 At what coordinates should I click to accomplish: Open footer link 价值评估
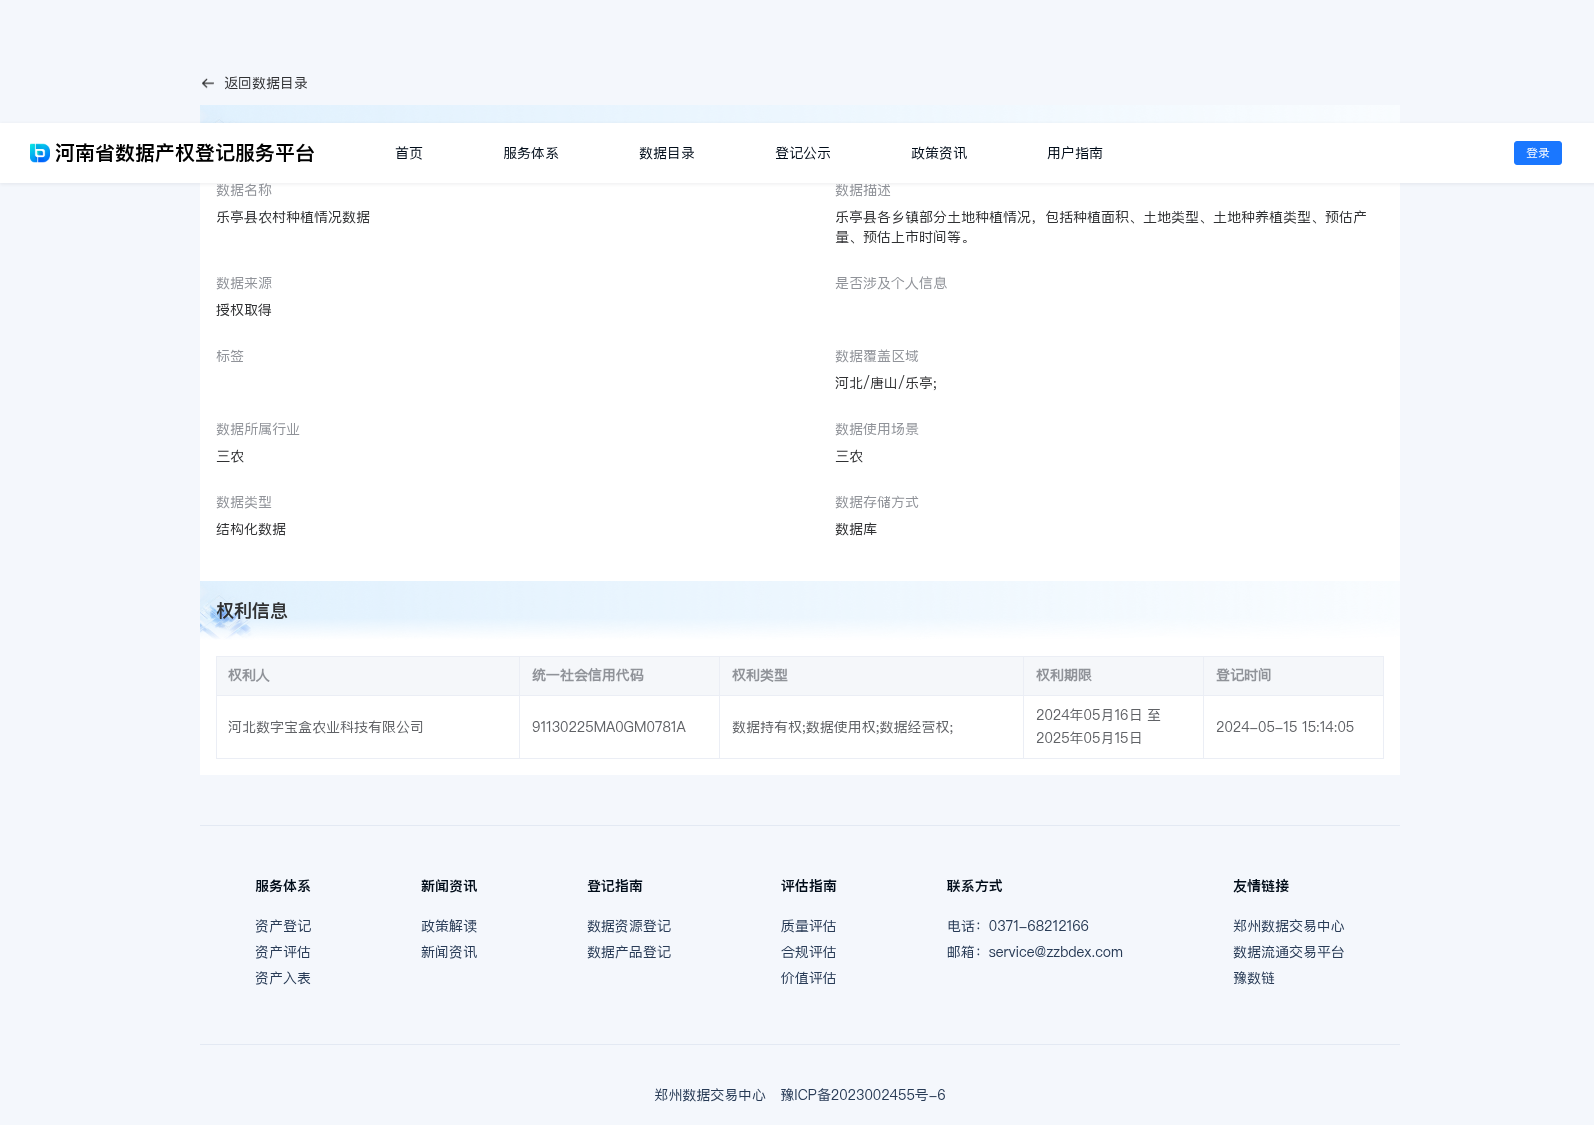809,978
